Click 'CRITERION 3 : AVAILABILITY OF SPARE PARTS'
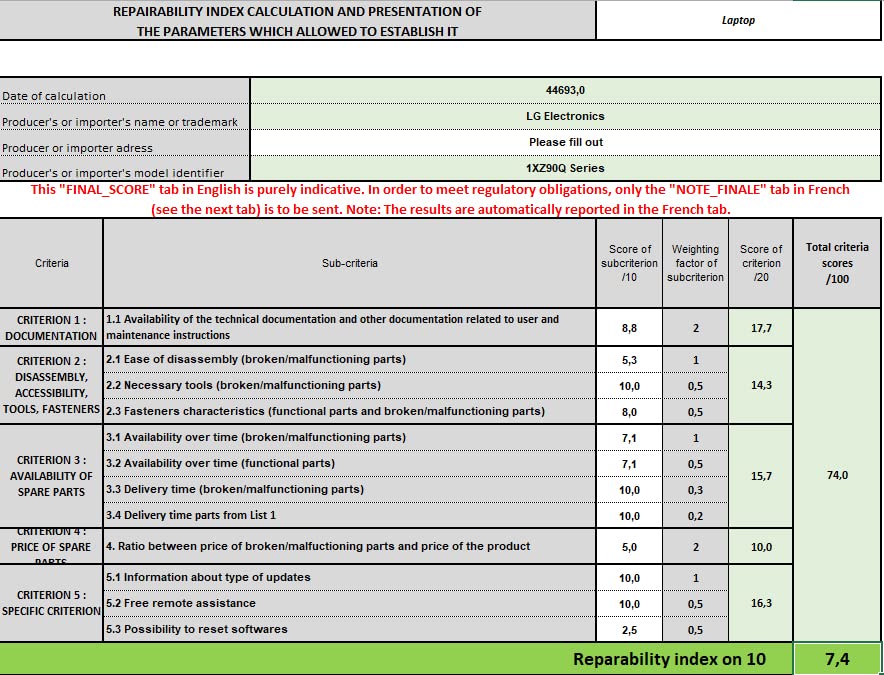 [x=51, y=476]
